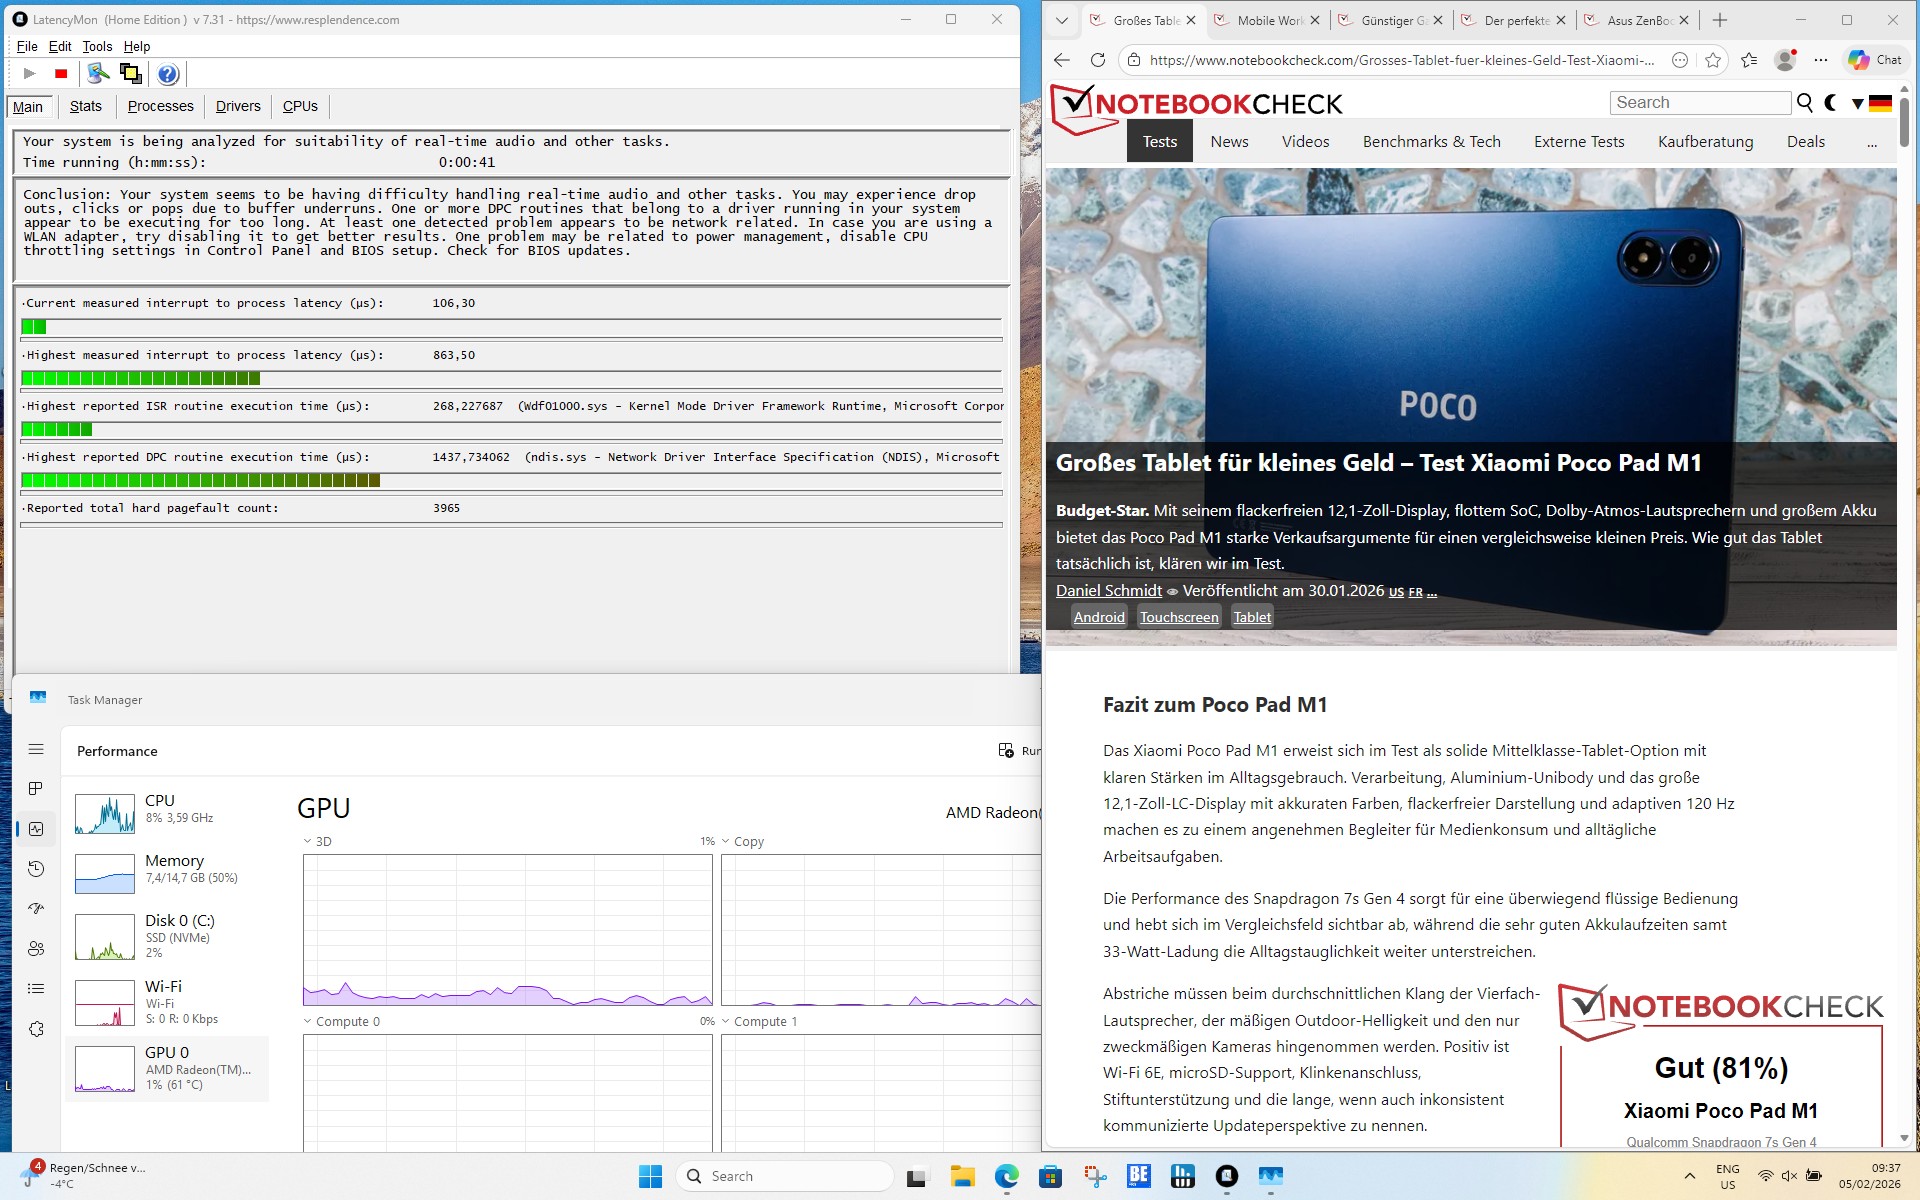Click browser Favorites star icon in address bar
This screenshot has width=1920, height=1200.
click(x=1713, y=60)
